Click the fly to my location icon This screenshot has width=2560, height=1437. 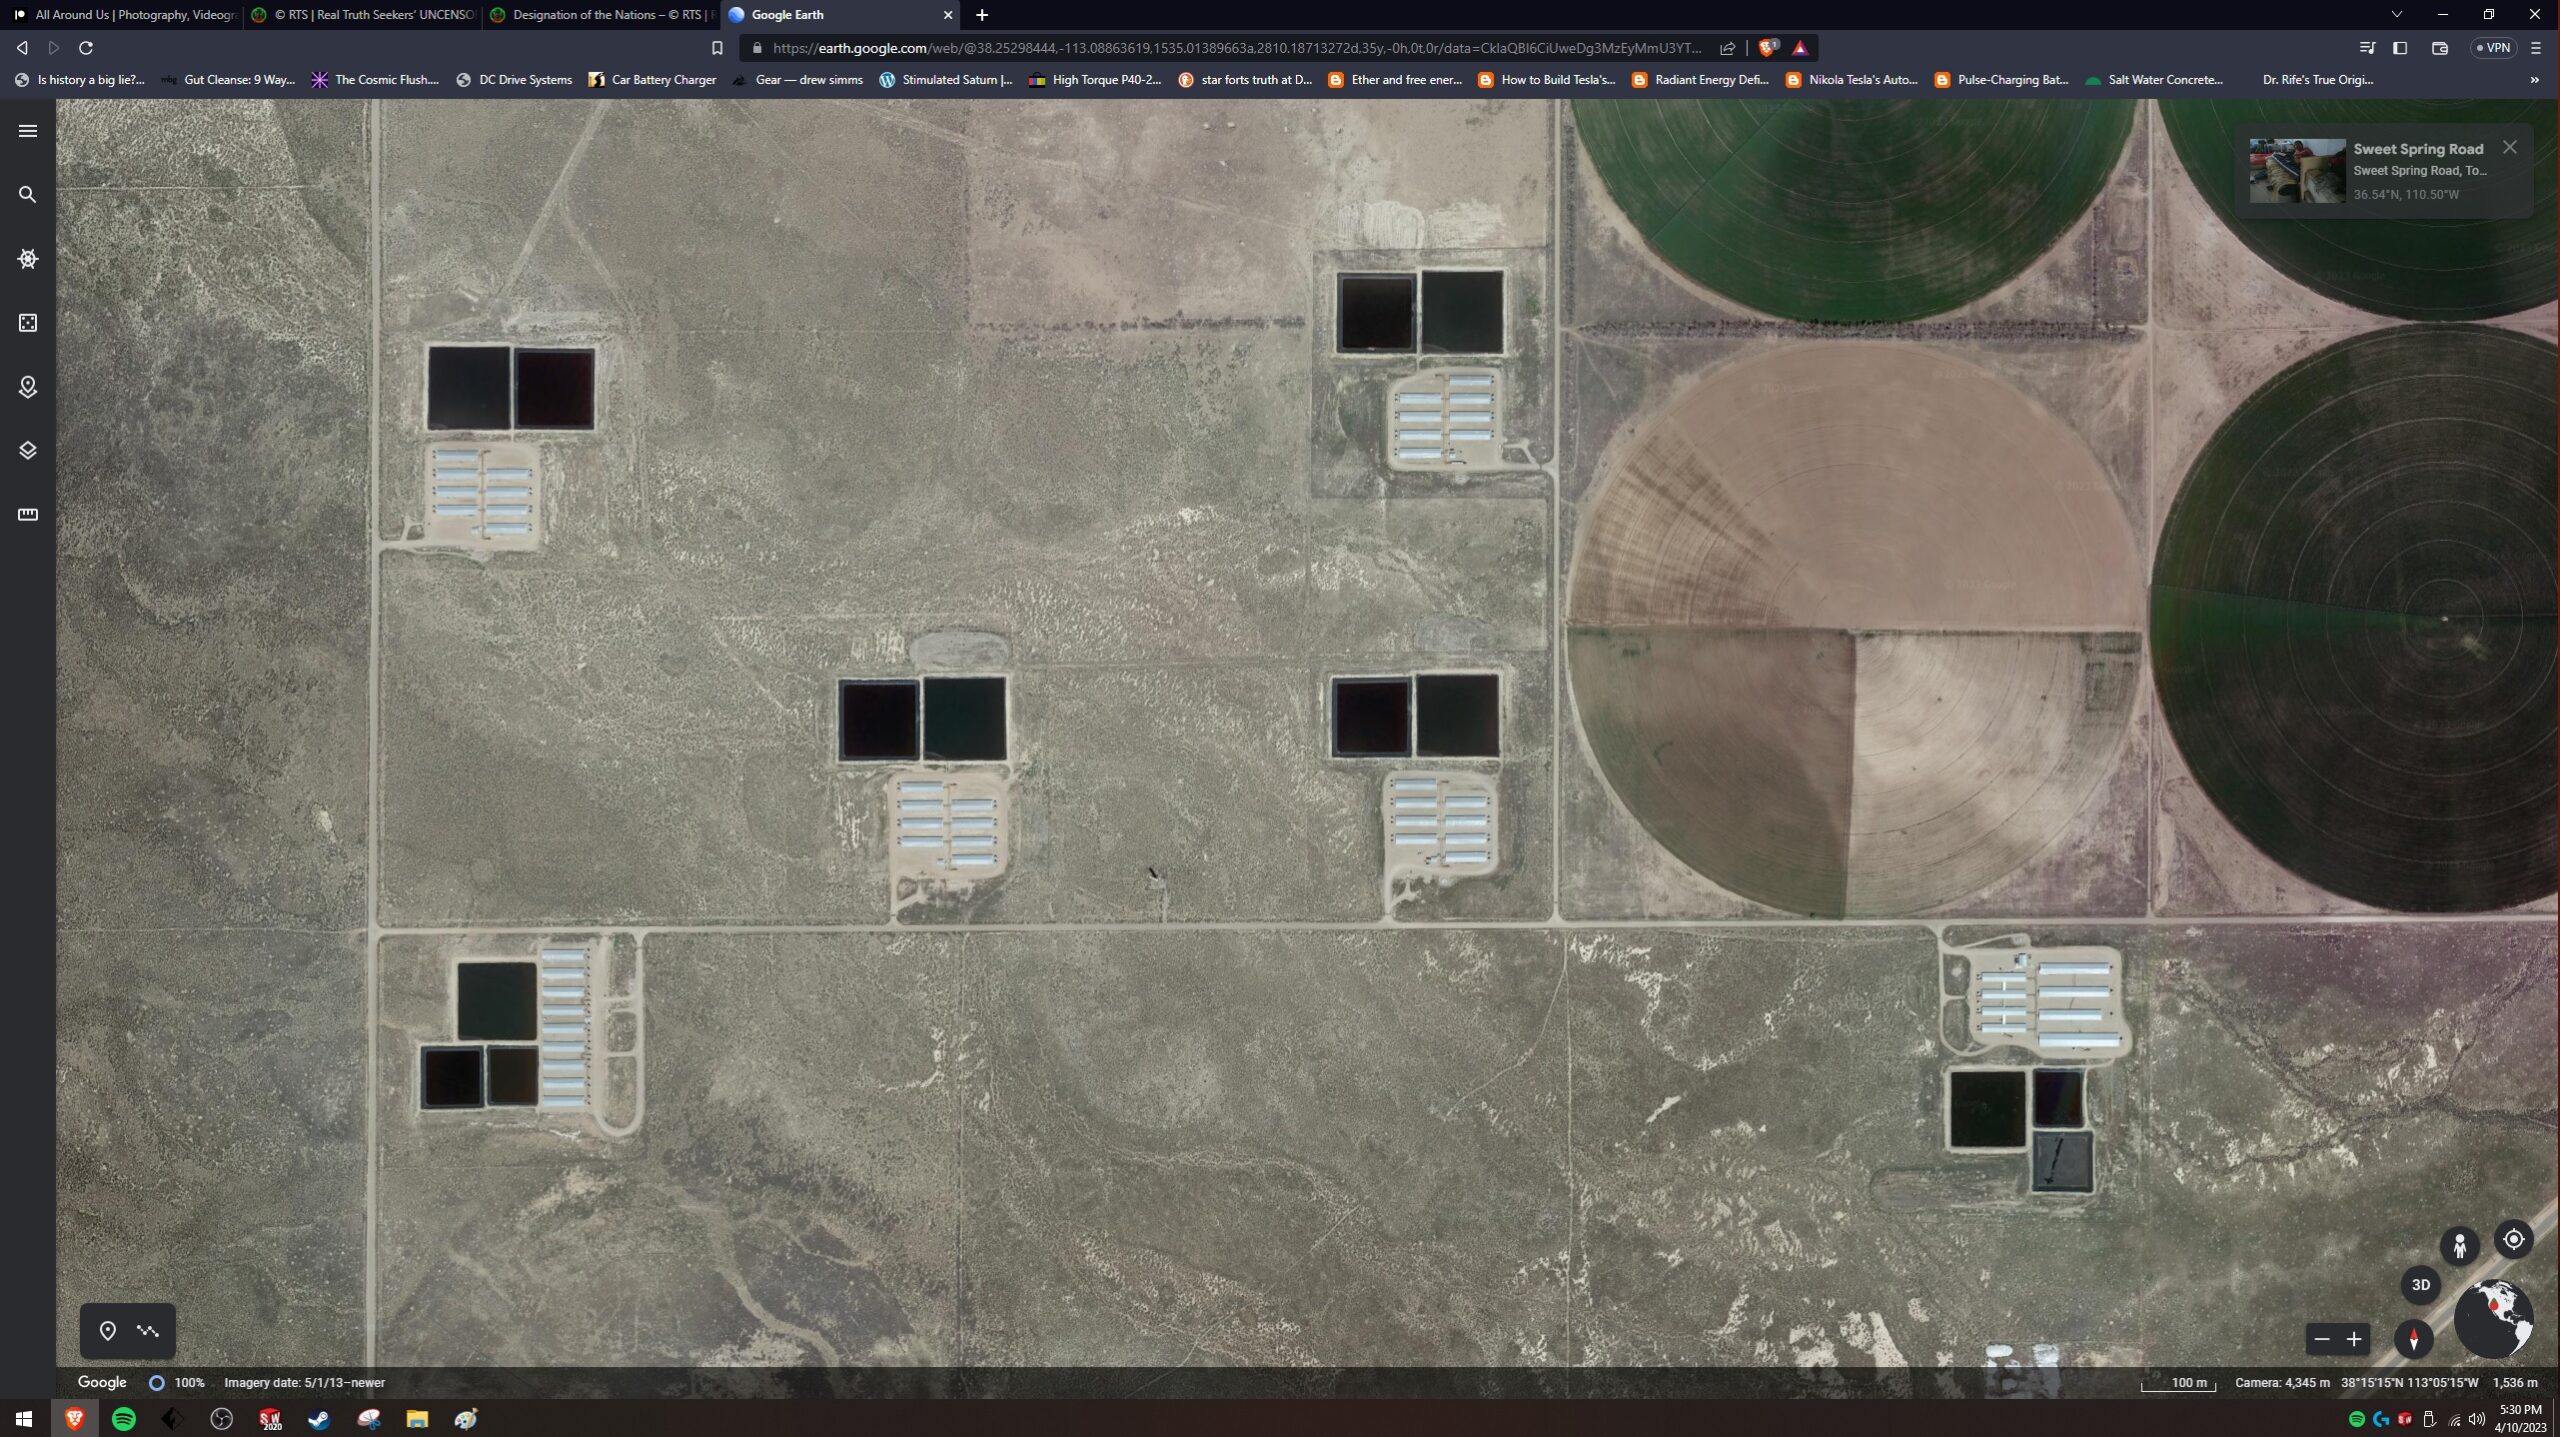[2513, 1240]
